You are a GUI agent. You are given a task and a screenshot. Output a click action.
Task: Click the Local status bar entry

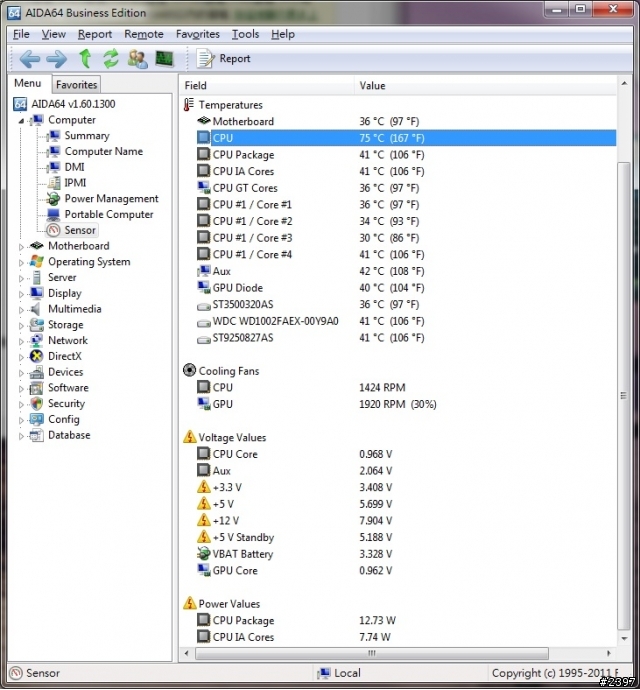coord(339,673)
